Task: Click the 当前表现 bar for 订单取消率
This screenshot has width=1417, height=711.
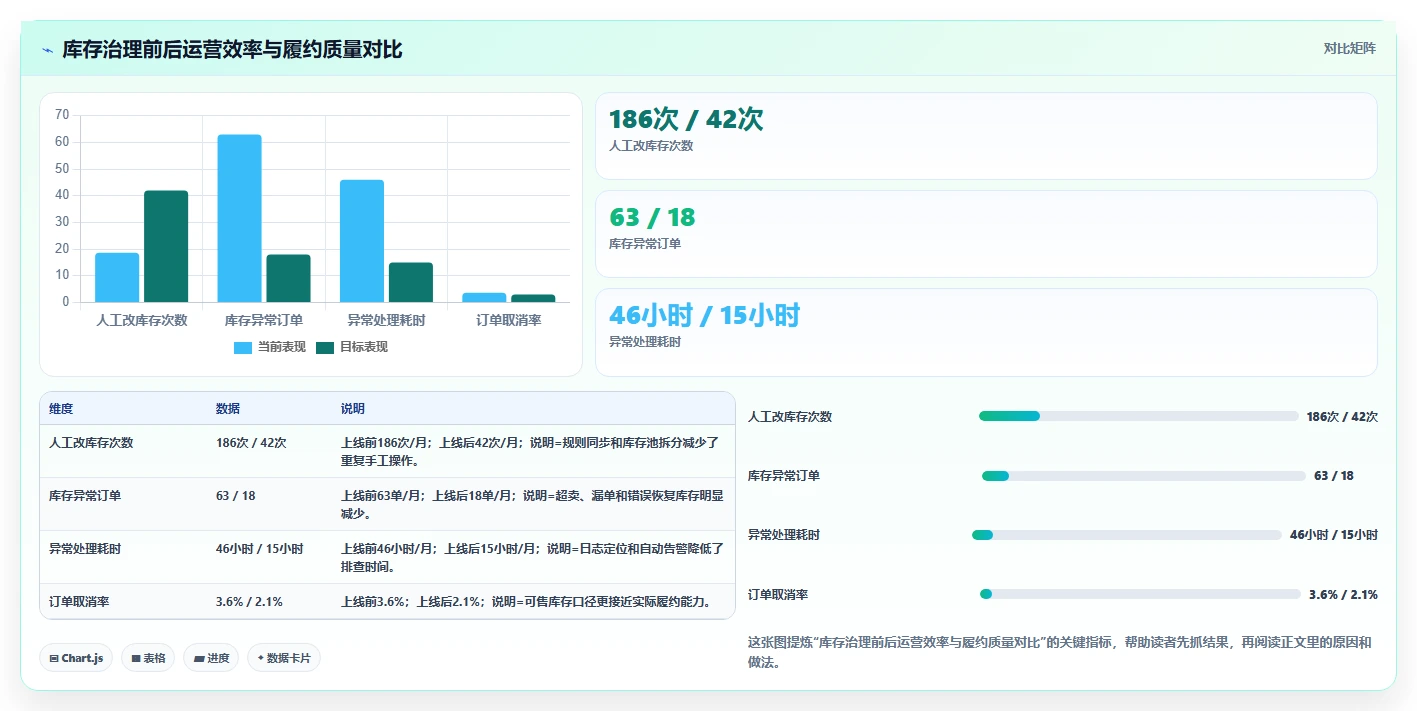Action: pos(484,297)
